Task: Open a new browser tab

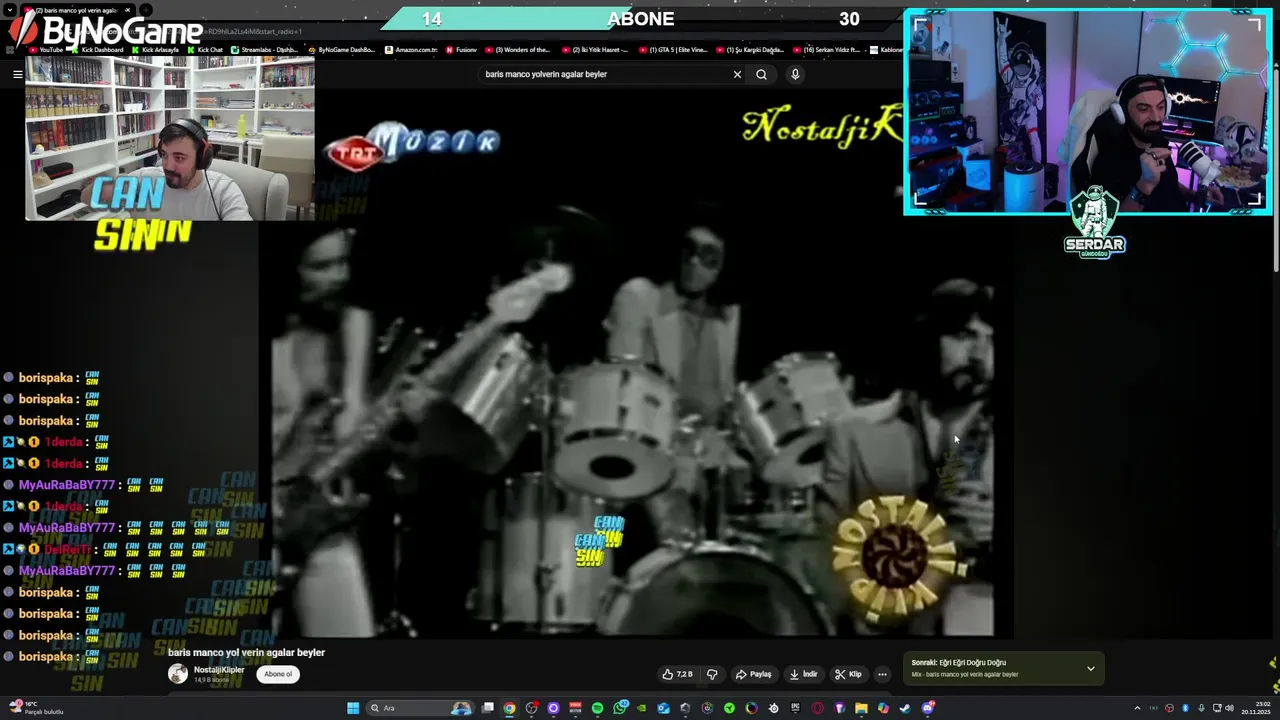Action: click(x=145, y=10)
